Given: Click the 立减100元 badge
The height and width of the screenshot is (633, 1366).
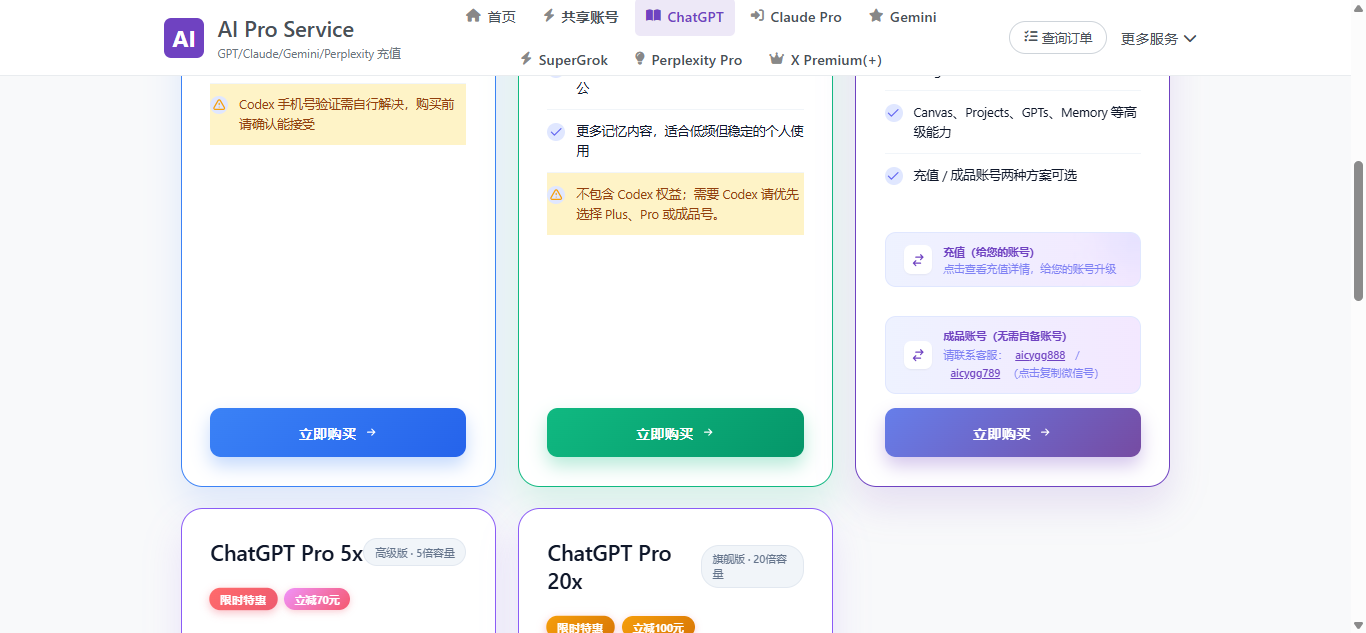Looking at the screenshot, I should 658,628.
